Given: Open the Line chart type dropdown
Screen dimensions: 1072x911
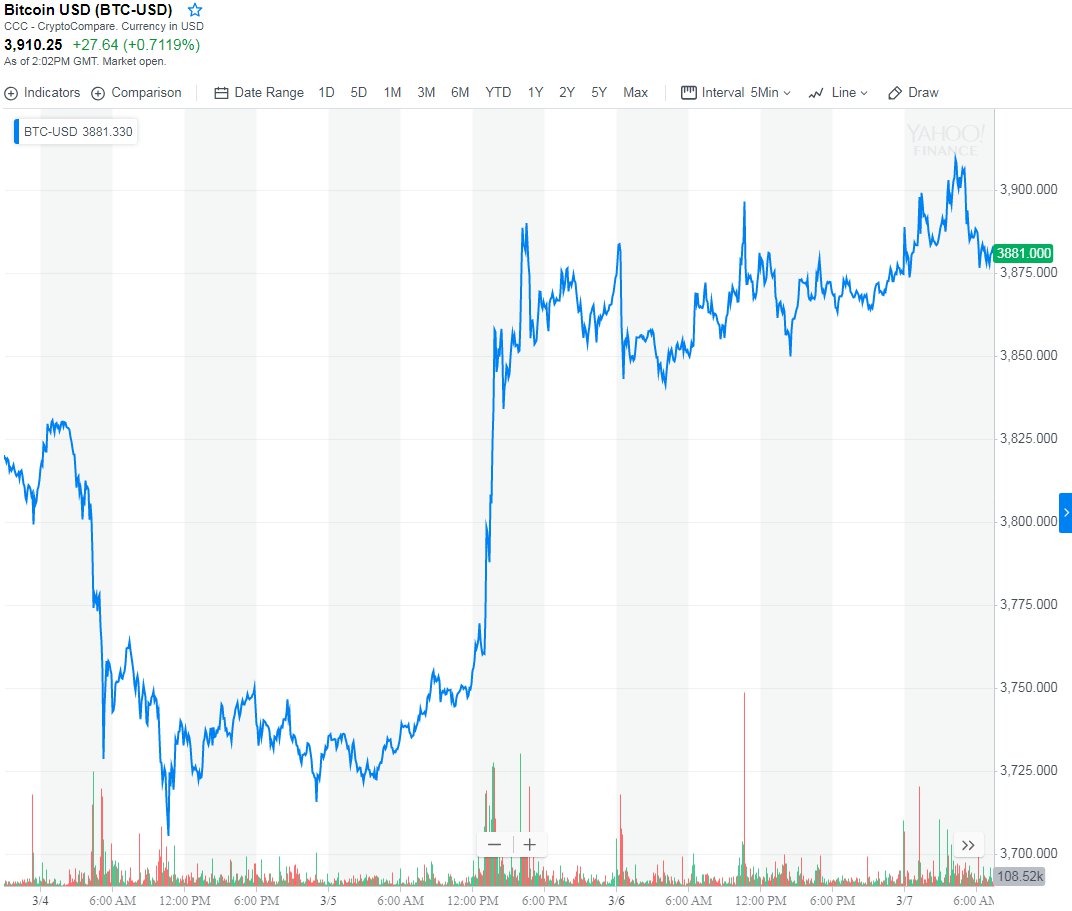Looking at the screenshot, I should click(x=838, y=93).
